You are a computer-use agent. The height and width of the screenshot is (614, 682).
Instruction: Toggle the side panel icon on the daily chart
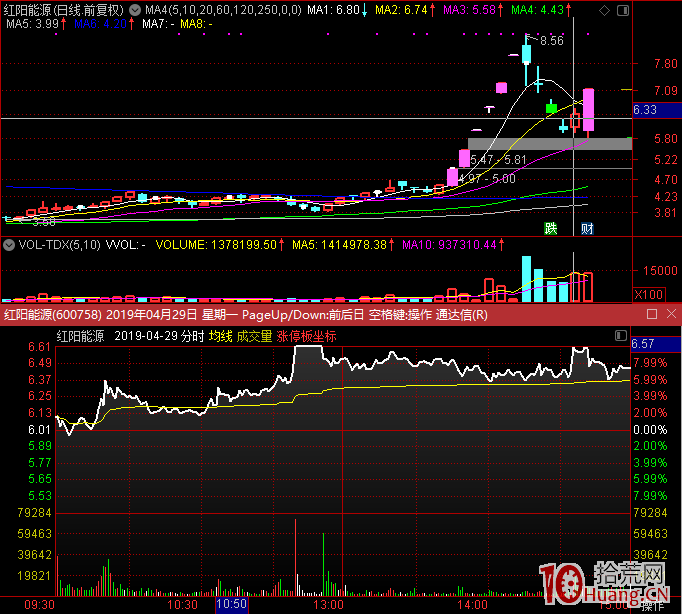pyautogui.click(x=623, y=10)
